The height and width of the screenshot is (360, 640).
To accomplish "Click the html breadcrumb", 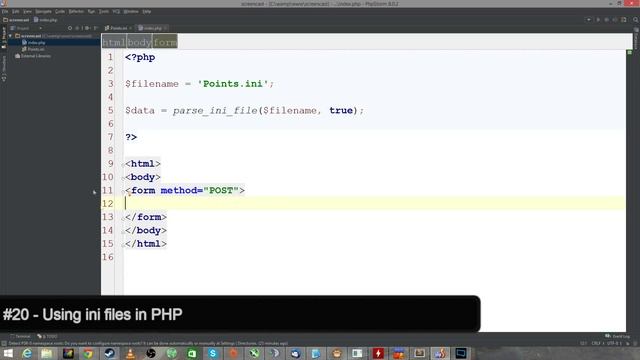I will (114, 42).
